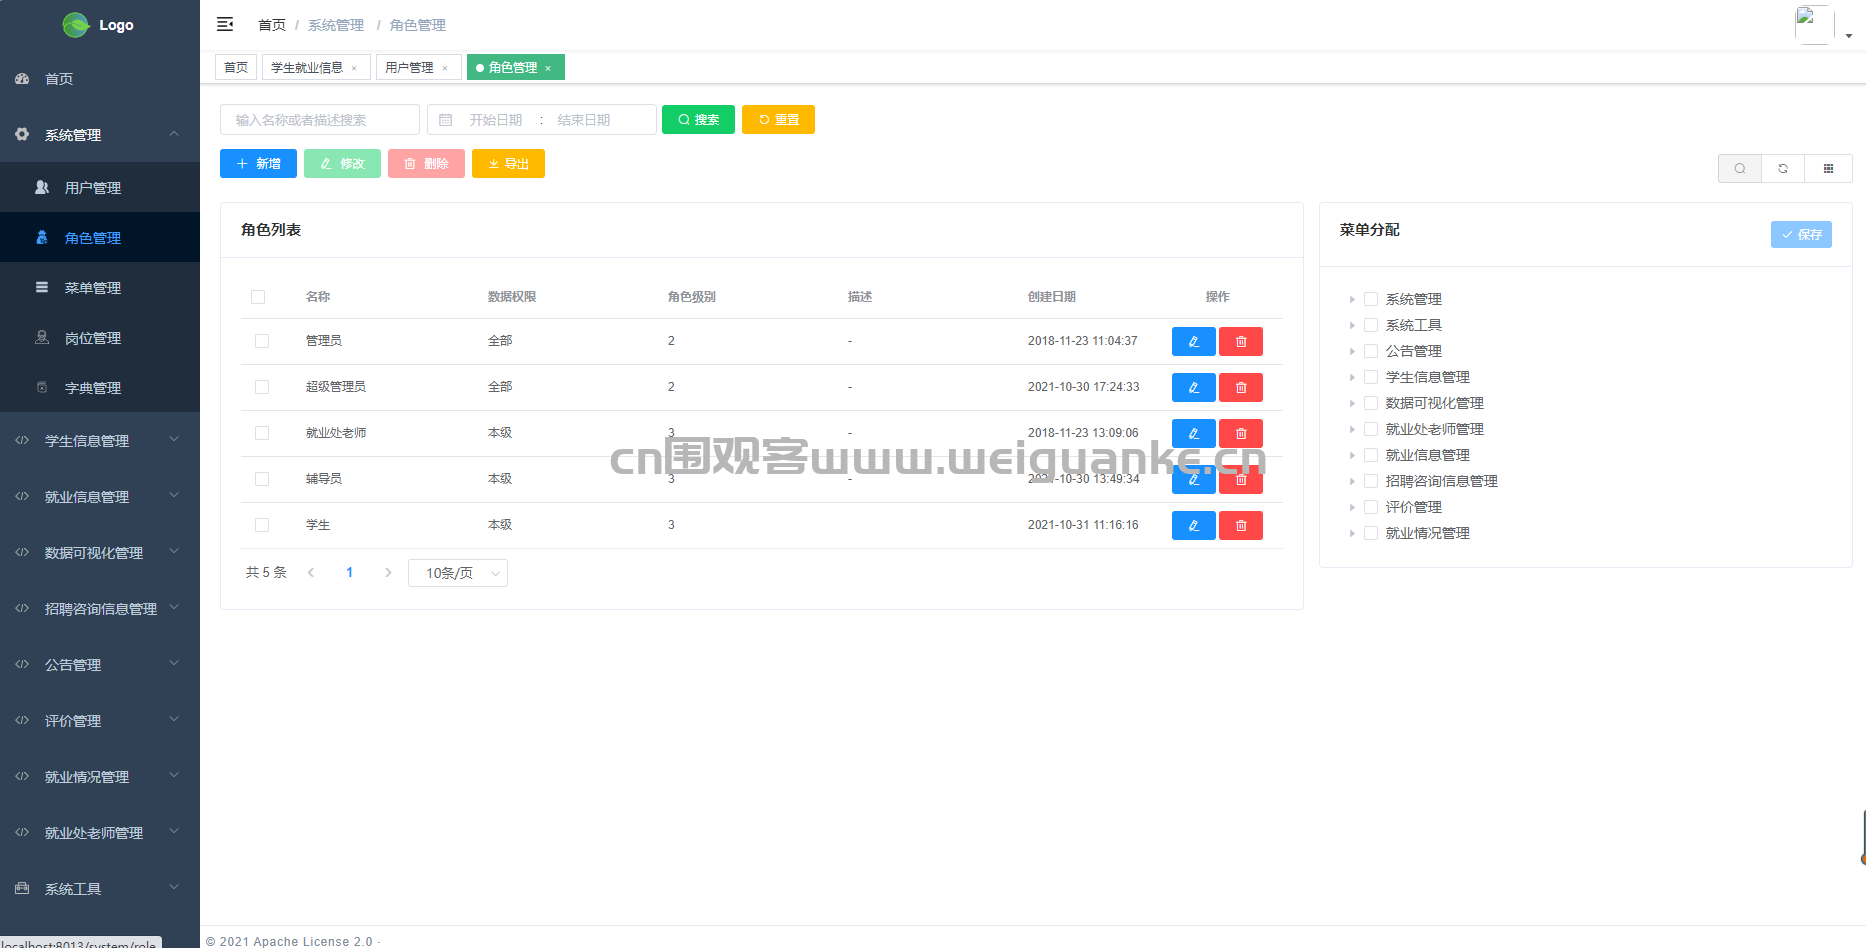This screenshot has width=1866, height=948.
Task: Toggle the select-all checkbox in table header
Action: pyautogui.click(x=258, y=297)
